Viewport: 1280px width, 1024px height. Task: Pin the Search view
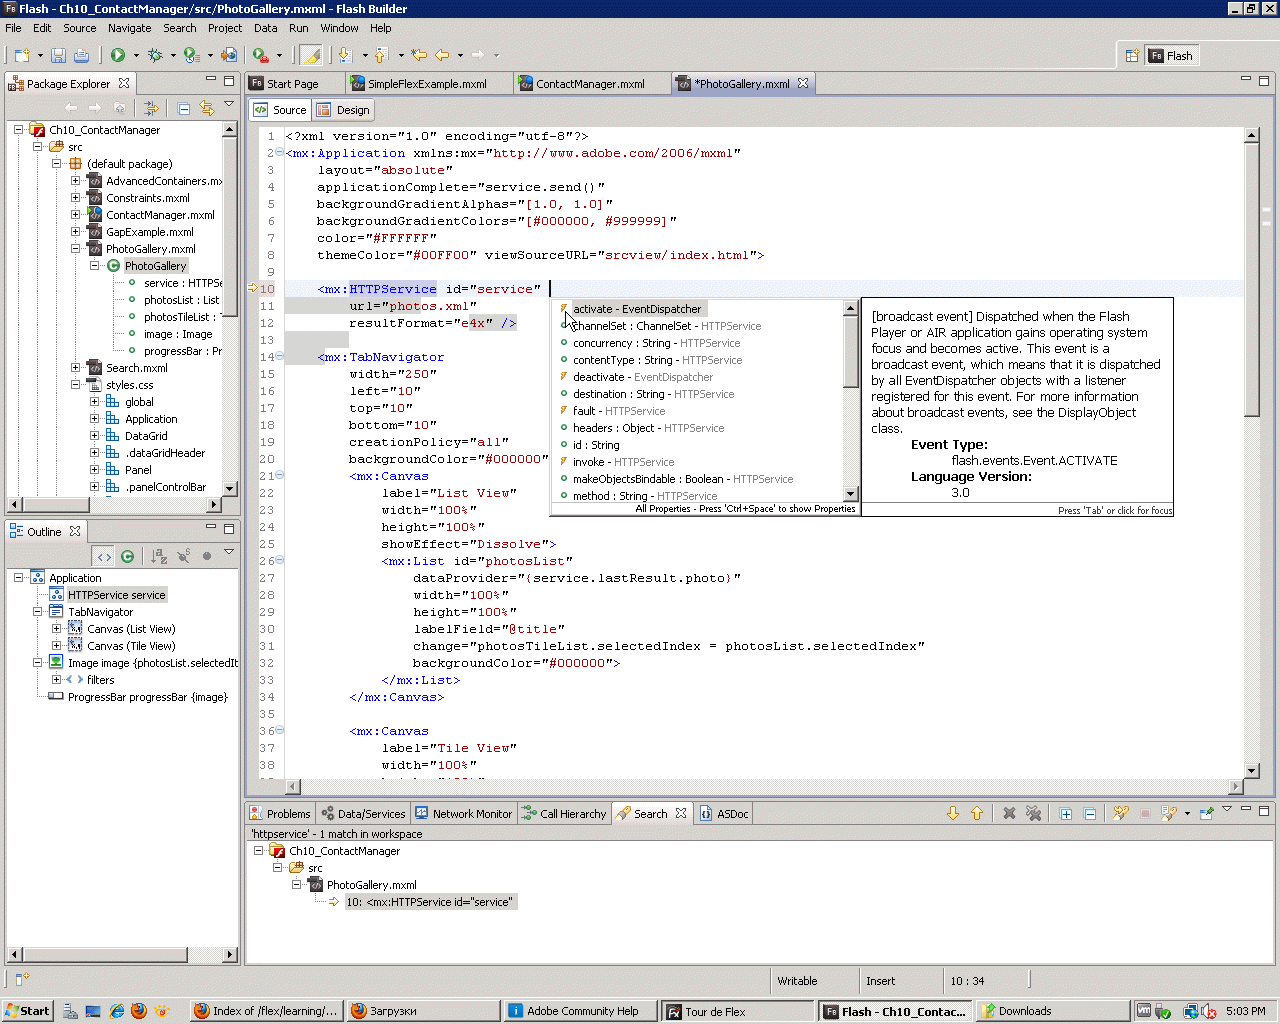1207,814
